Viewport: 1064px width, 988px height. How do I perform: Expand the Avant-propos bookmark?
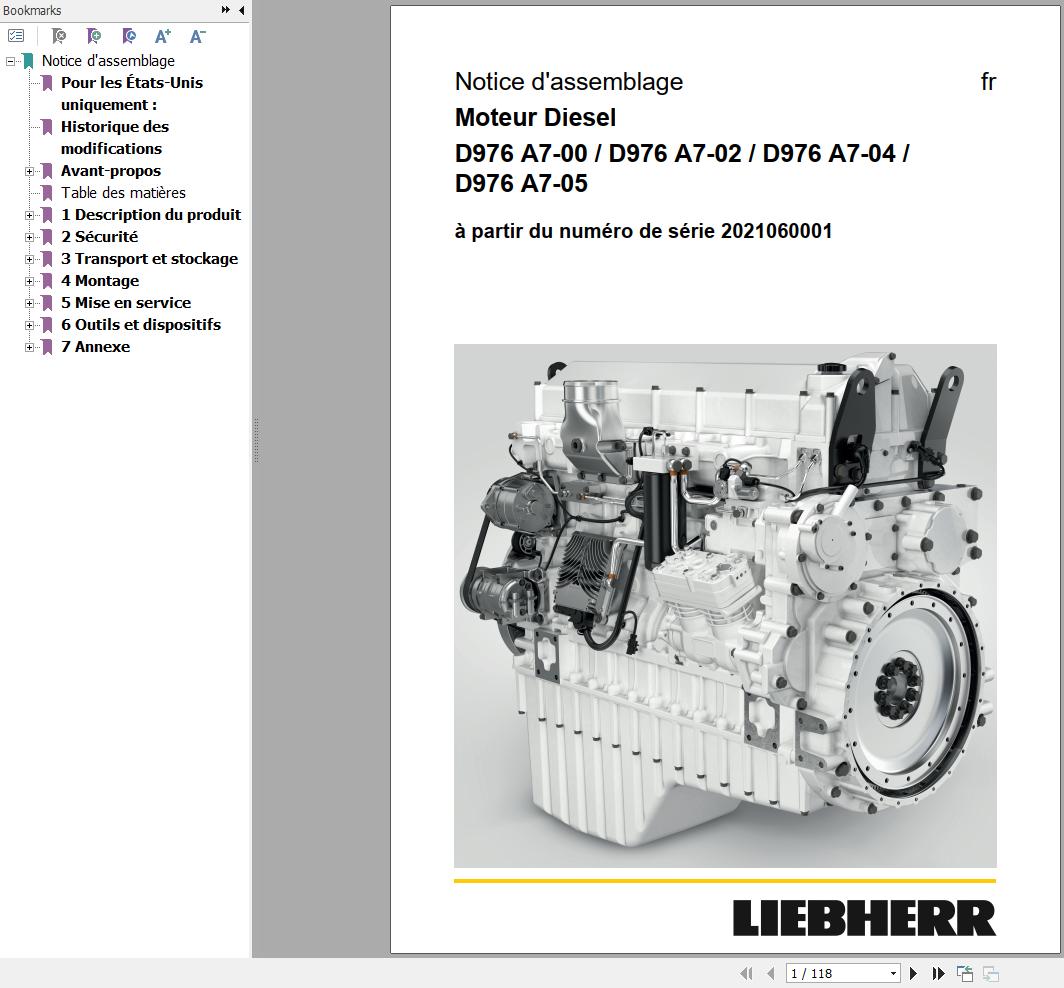pyautogui.click(x=29, y=171)
